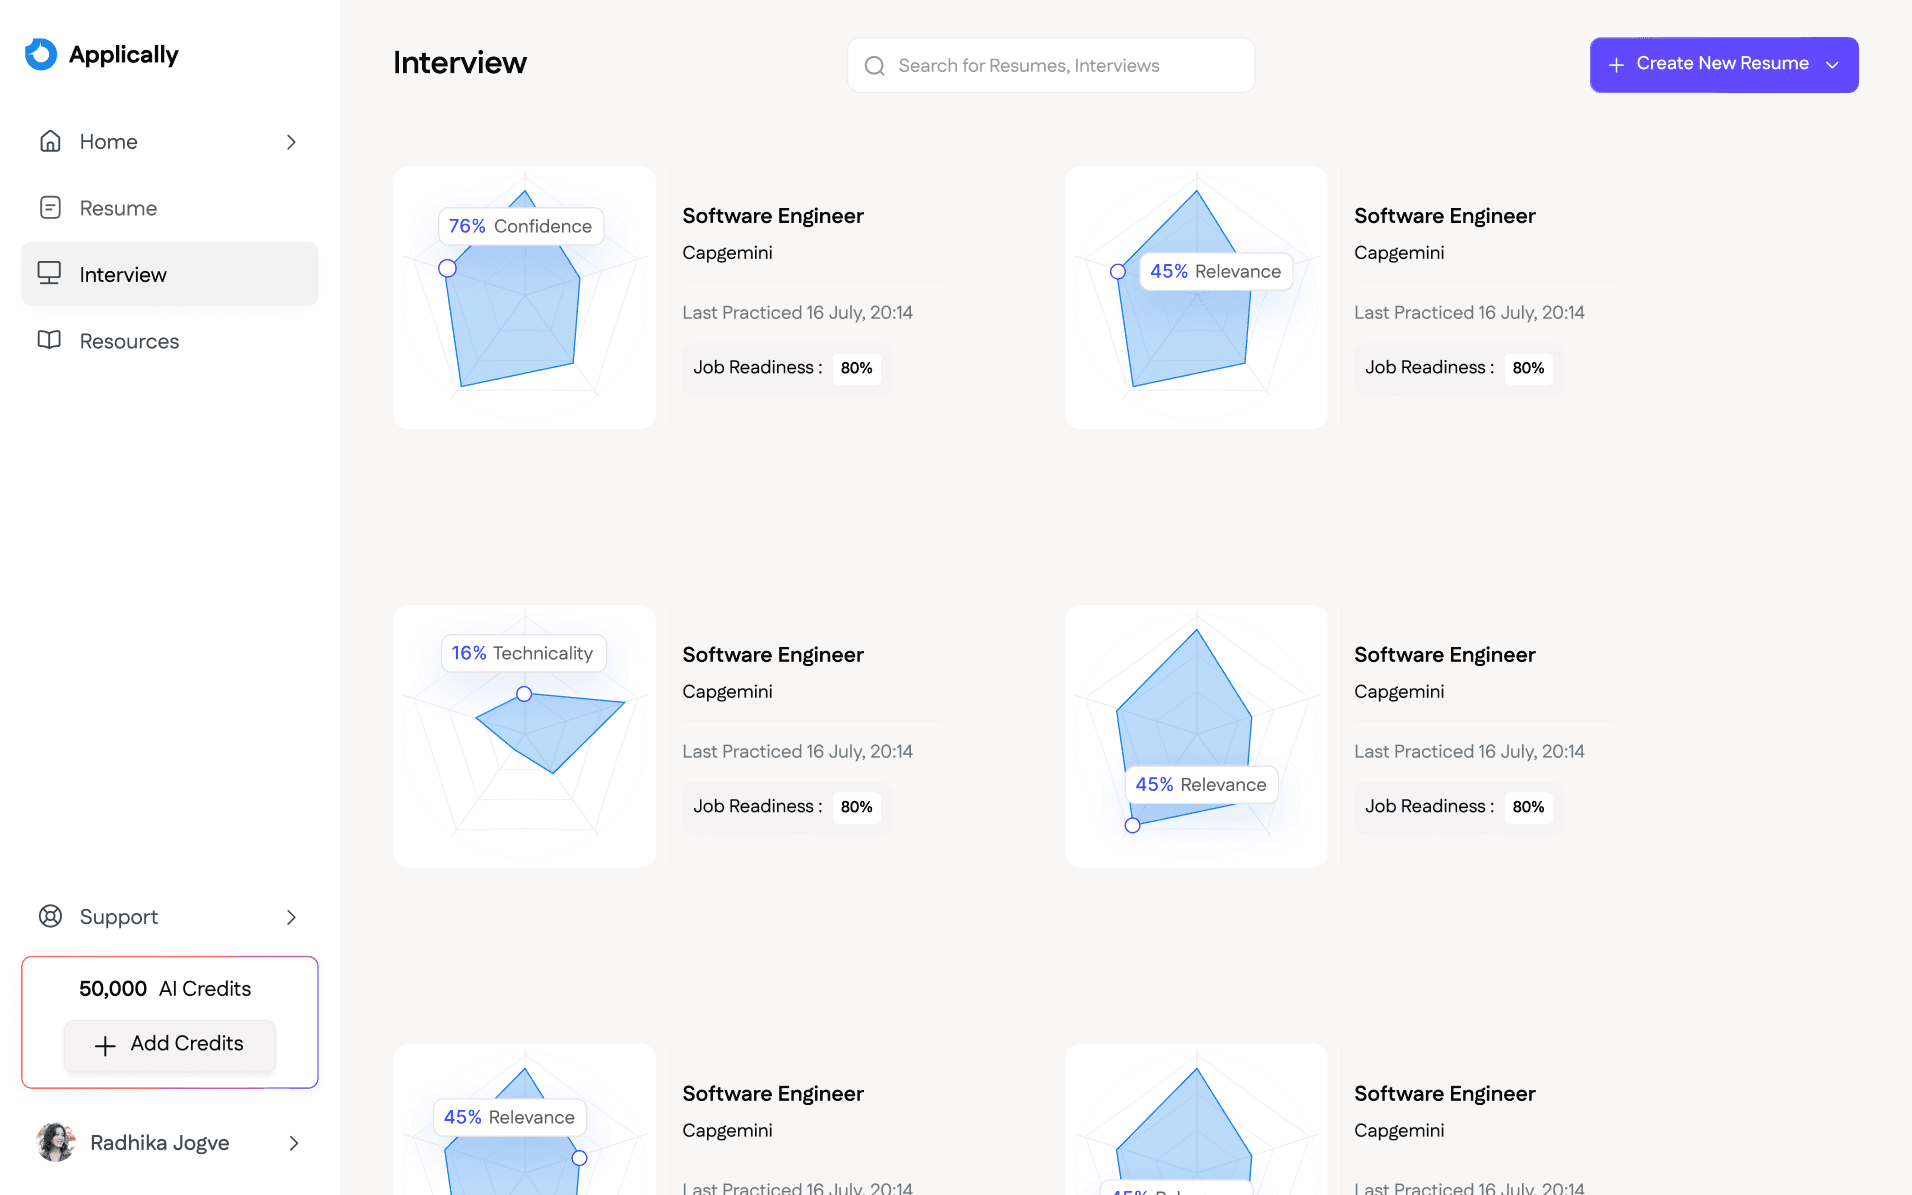Click the 76% Confidence tooltip label
1912x1195 pixels.
pos(521,226)
